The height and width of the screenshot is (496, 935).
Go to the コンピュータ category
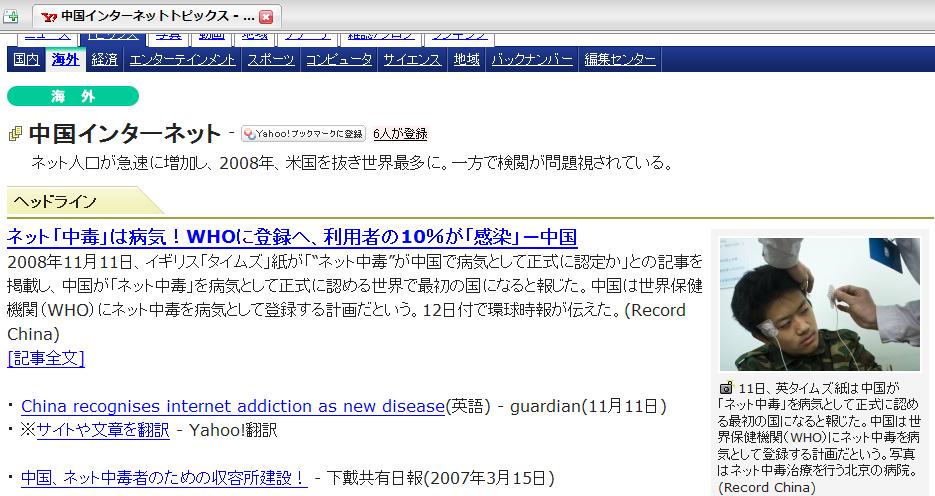(339, 60)
